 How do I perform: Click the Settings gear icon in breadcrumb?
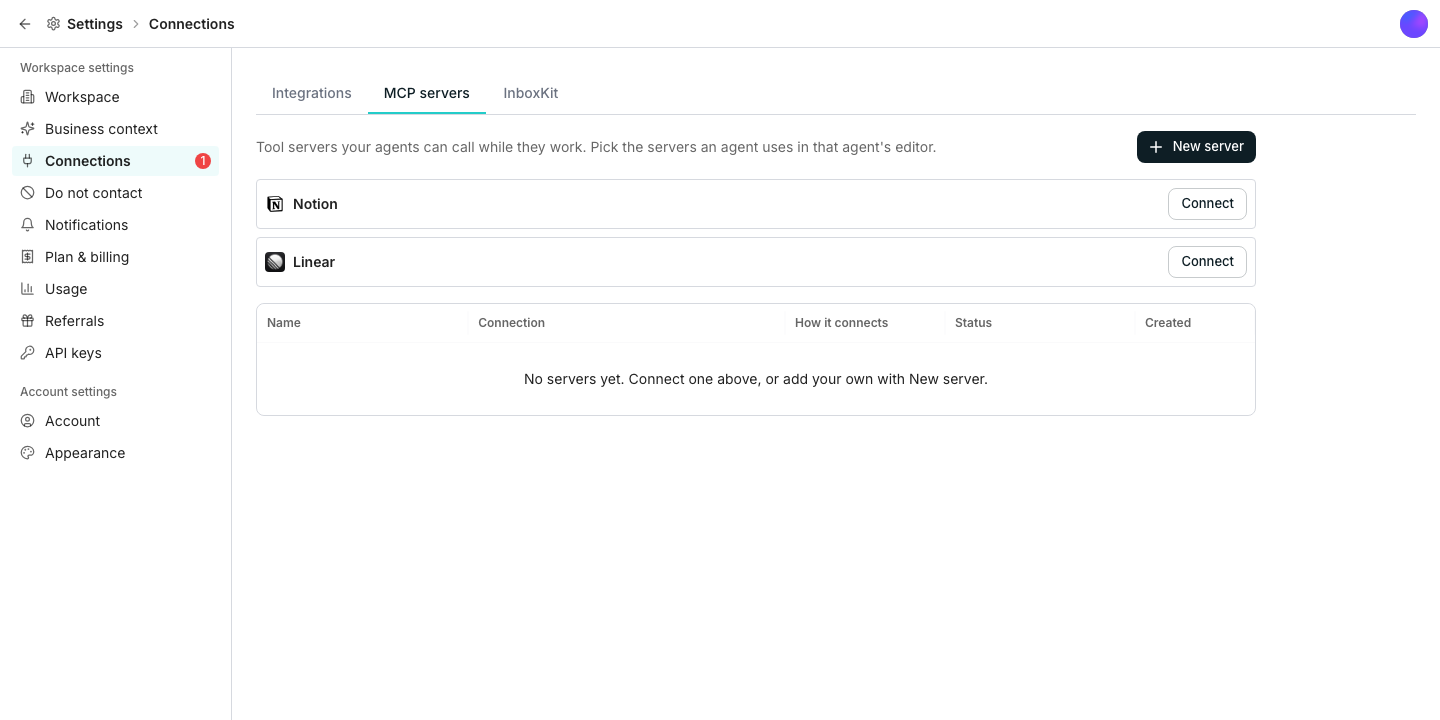[53, 24]
